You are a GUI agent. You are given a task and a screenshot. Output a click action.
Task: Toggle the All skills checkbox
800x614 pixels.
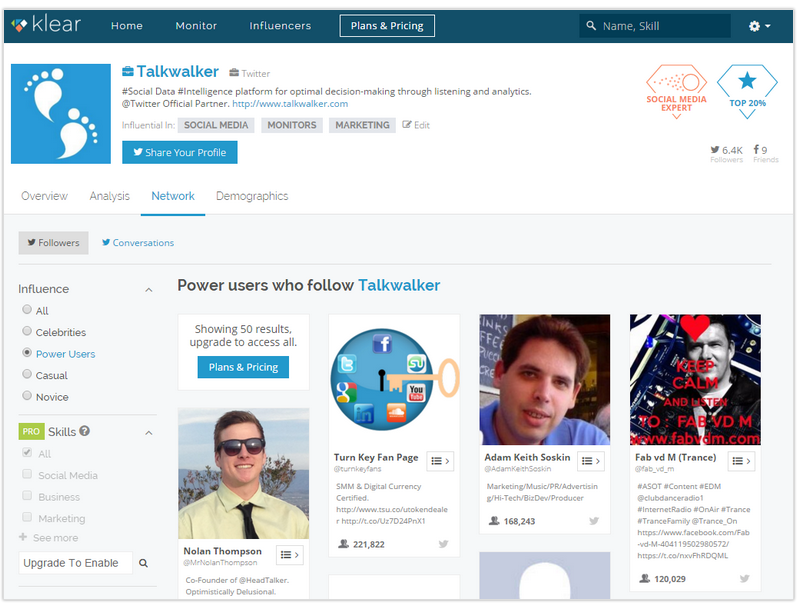click(27, 452)
